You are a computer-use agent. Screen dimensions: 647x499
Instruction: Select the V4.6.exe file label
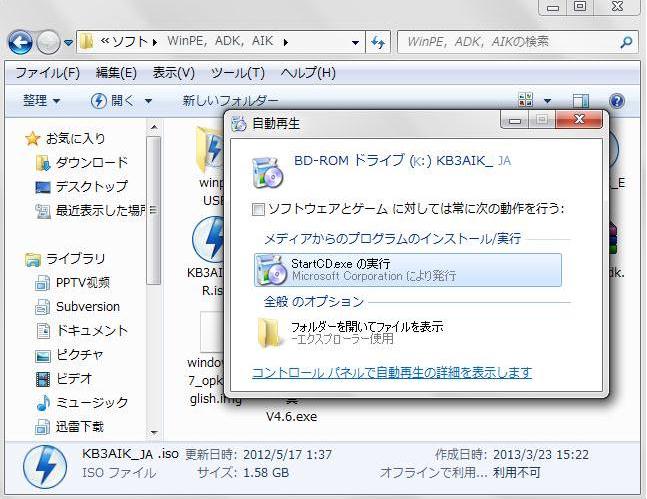coord(291,416)
